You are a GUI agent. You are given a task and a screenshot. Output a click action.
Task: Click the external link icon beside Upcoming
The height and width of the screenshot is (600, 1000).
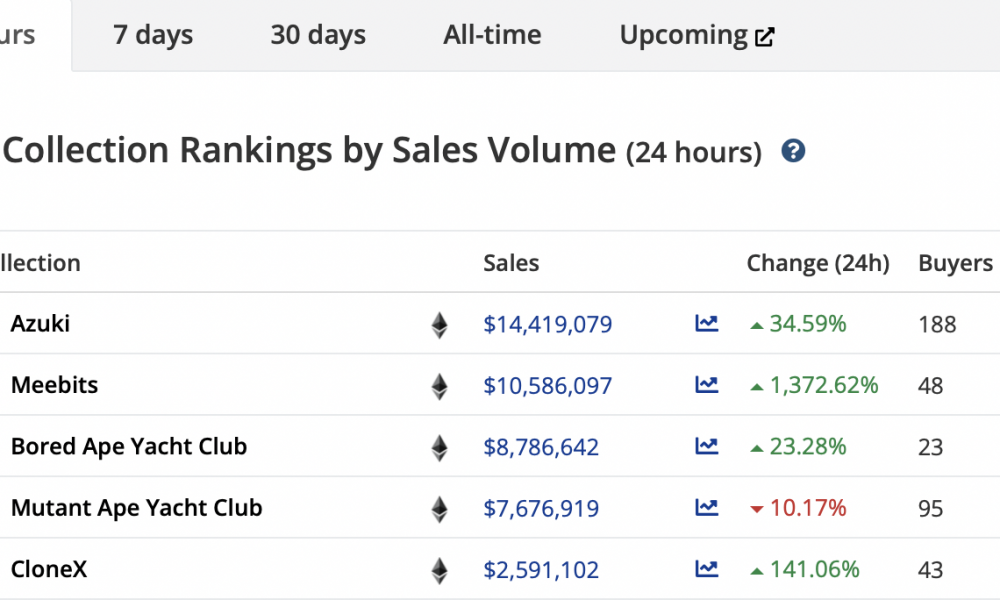pos(765,37)
